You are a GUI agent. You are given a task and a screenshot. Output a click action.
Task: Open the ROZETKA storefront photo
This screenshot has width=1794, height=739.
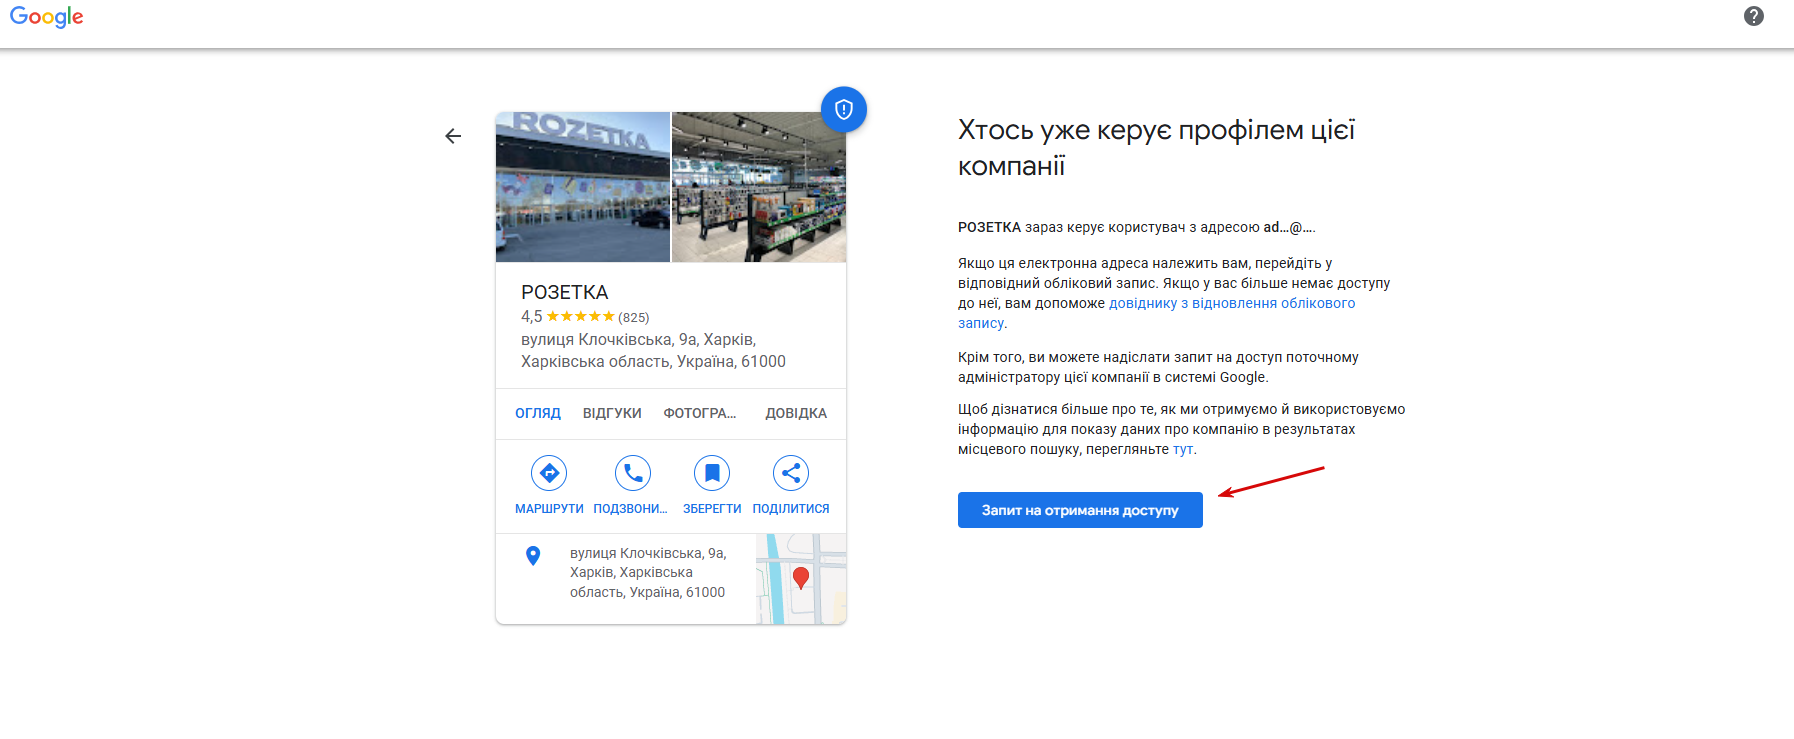(x=583, y=187)
